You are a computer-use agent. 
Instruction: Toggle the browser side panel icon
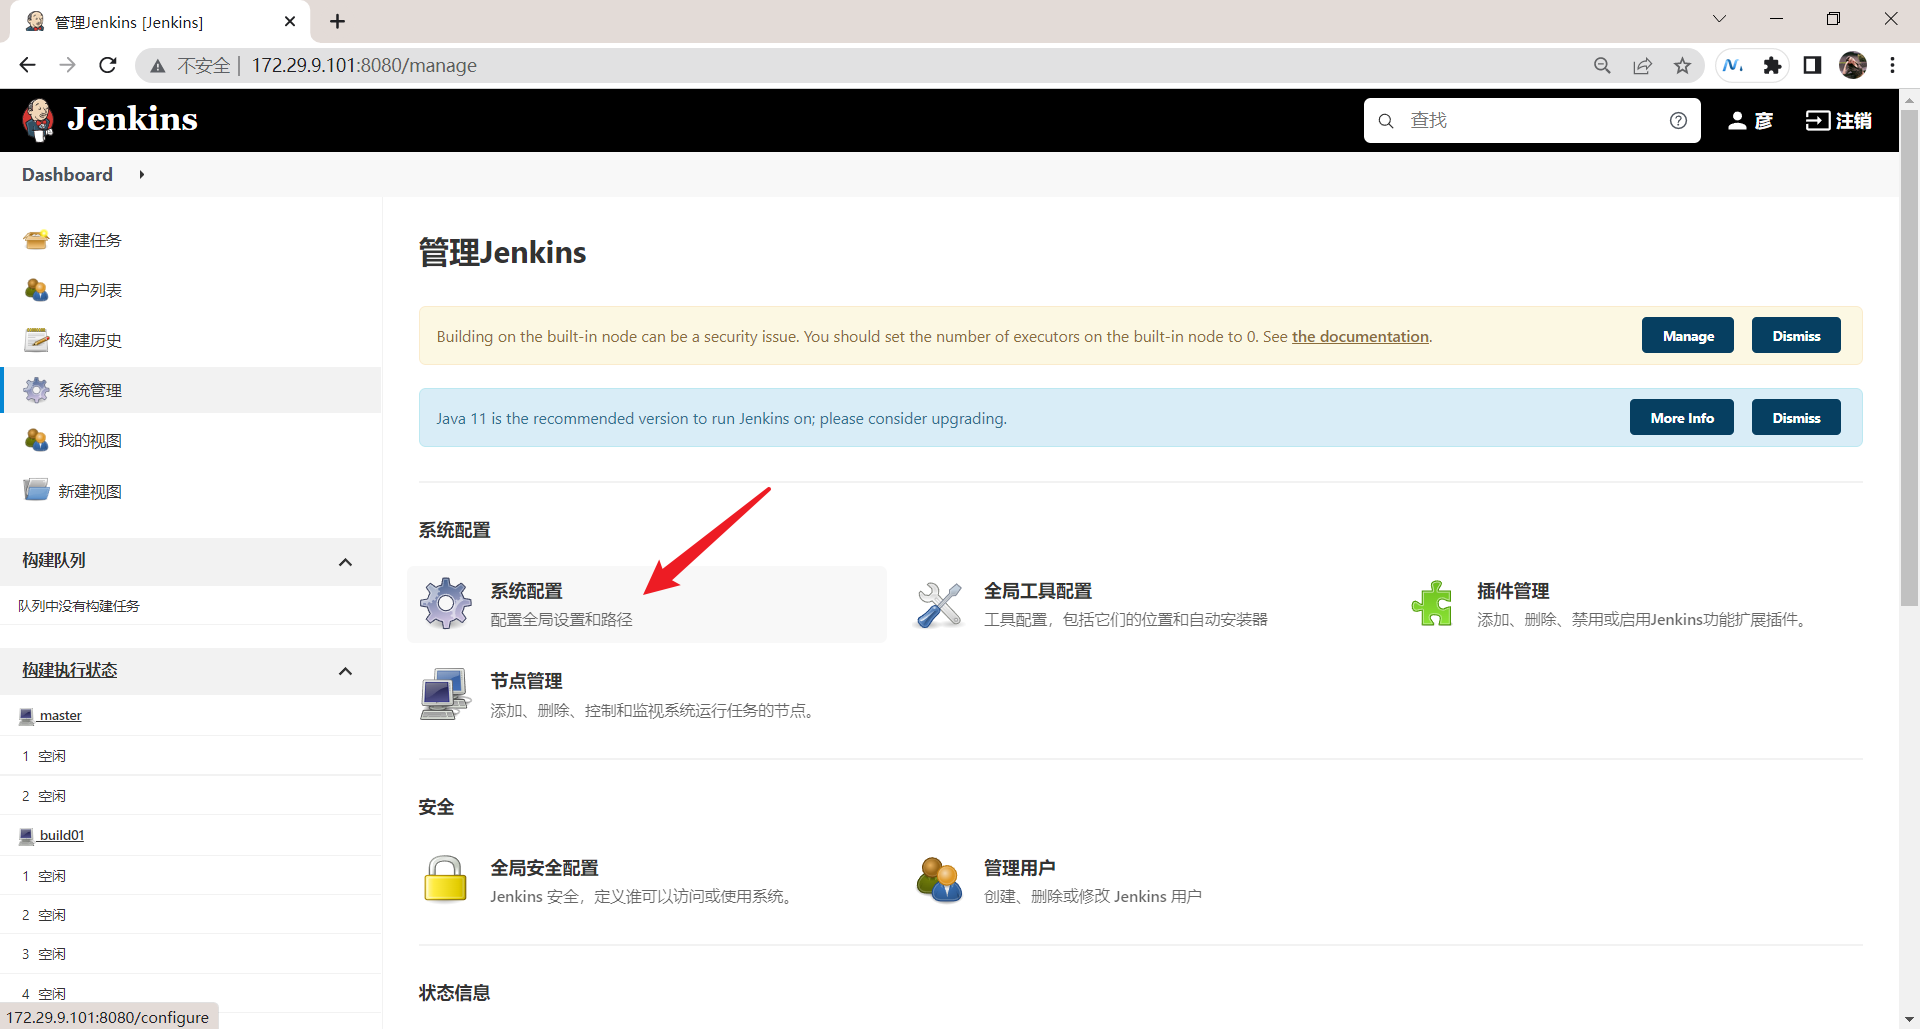[1812, 65]
